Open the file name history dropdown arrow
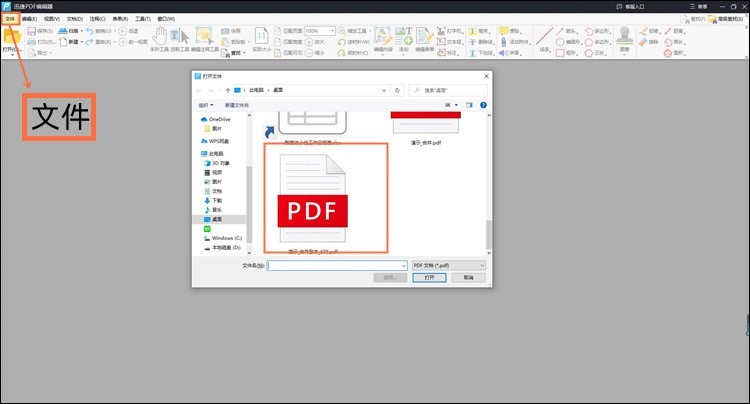This screenshot has width=750, height=404. click(404, 265)
